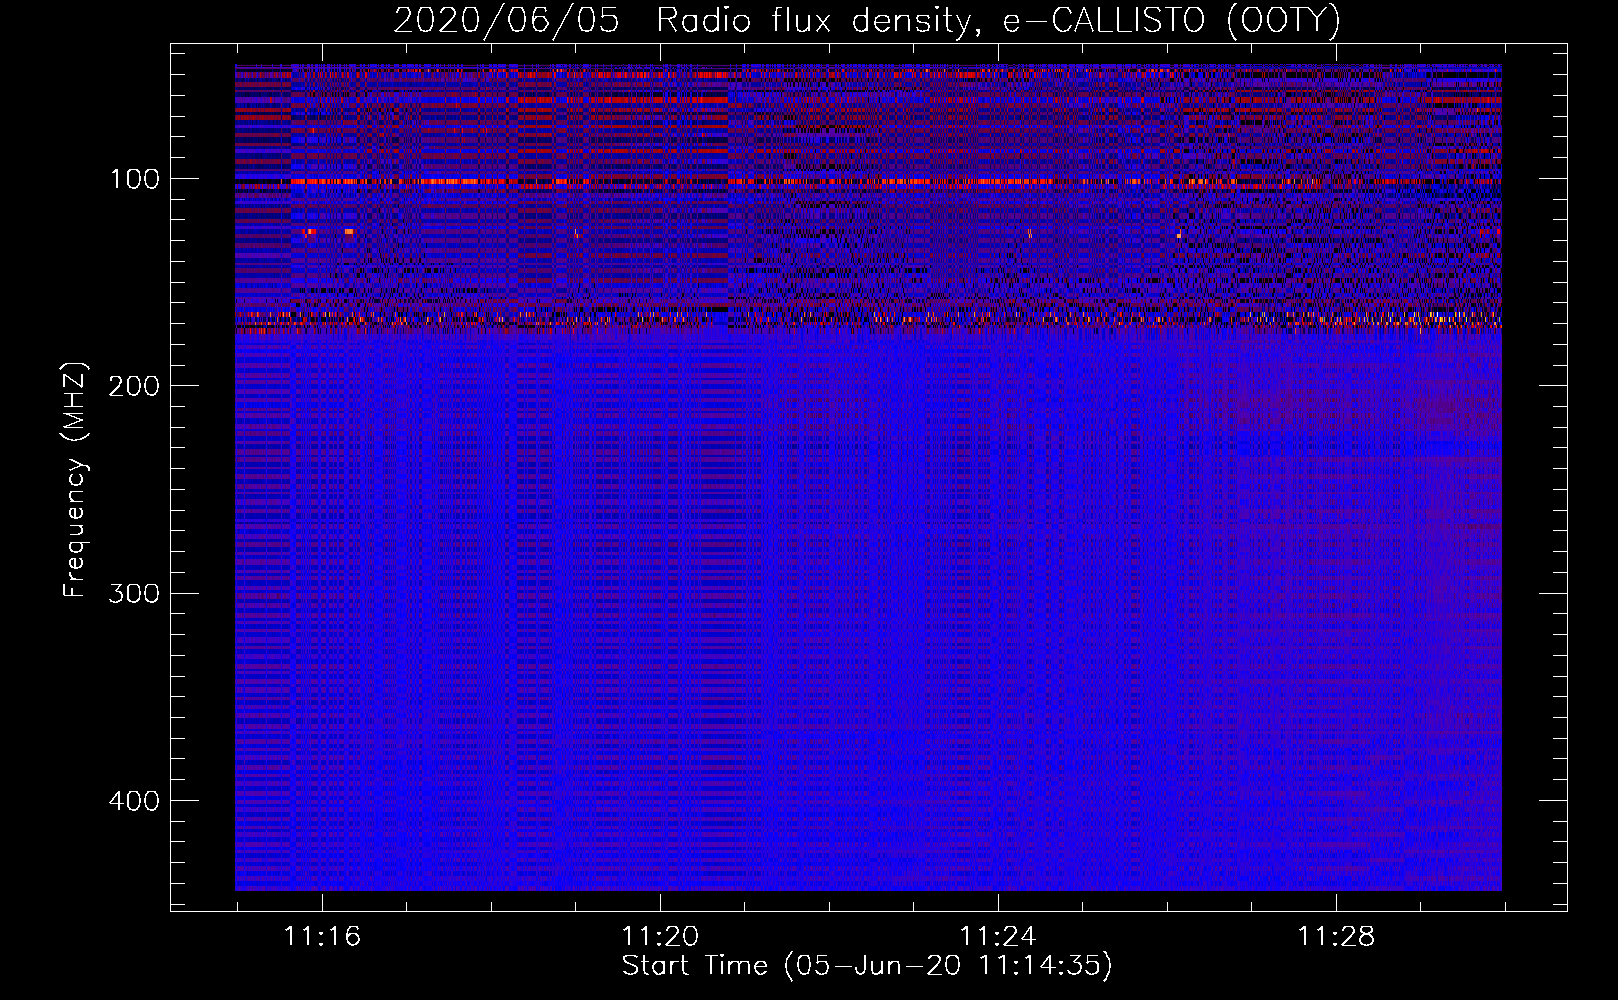
Task: Click the "Frequency (MHZ)" y-axis label
Action: click(x=75, y=480)
